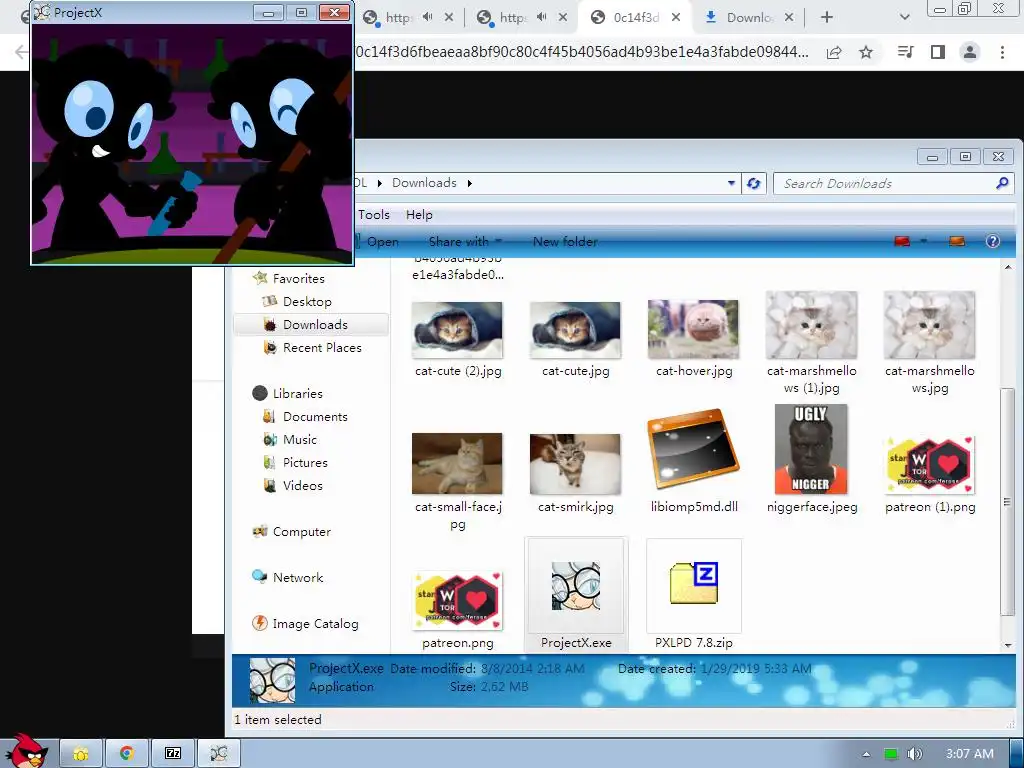Click the search magnifier icon
This screenshot has width=1024, height=768.
(x=1002, y=184)
